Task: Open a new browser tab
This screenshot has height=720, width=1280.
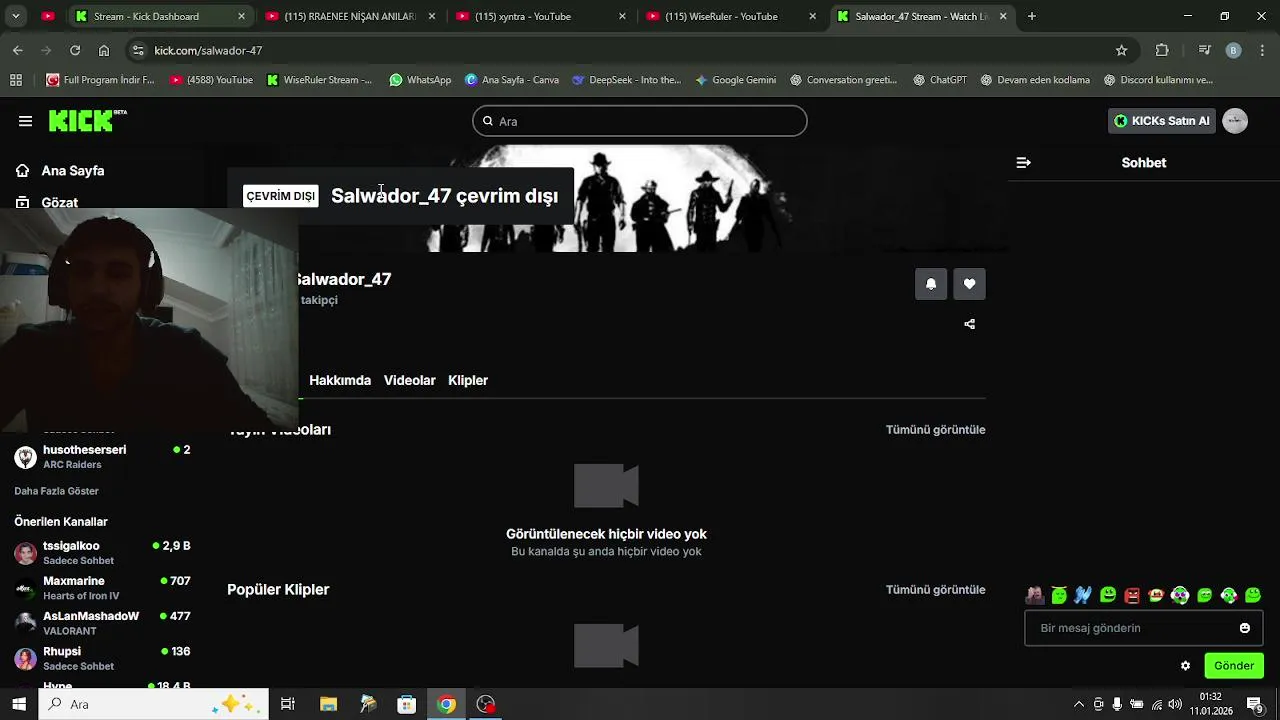Action: coord(1032,16)
